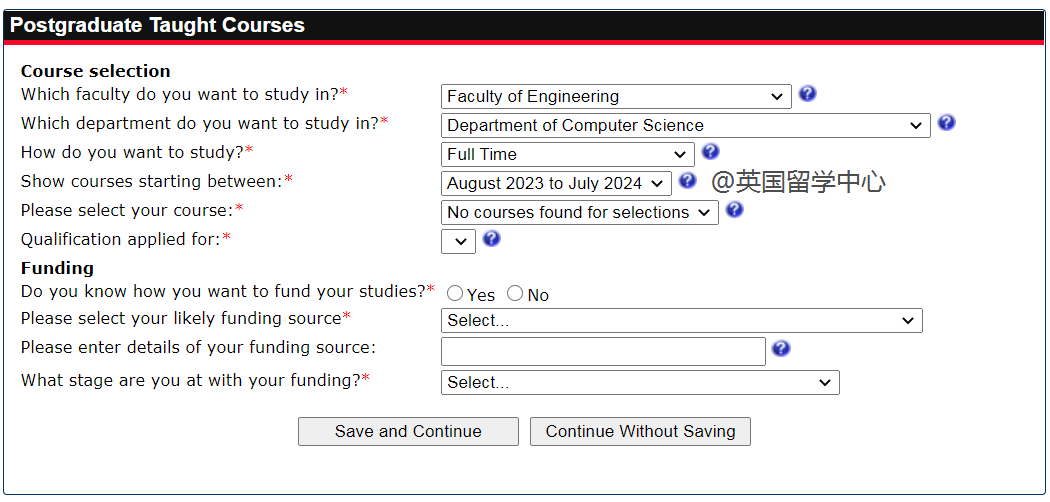Select Yes for knowing funding

tap(456, 294)
